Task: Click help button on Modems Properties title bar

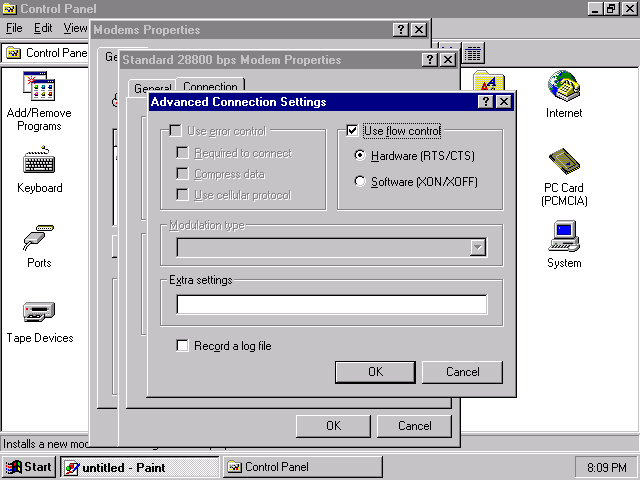Action: click(400, 29)
